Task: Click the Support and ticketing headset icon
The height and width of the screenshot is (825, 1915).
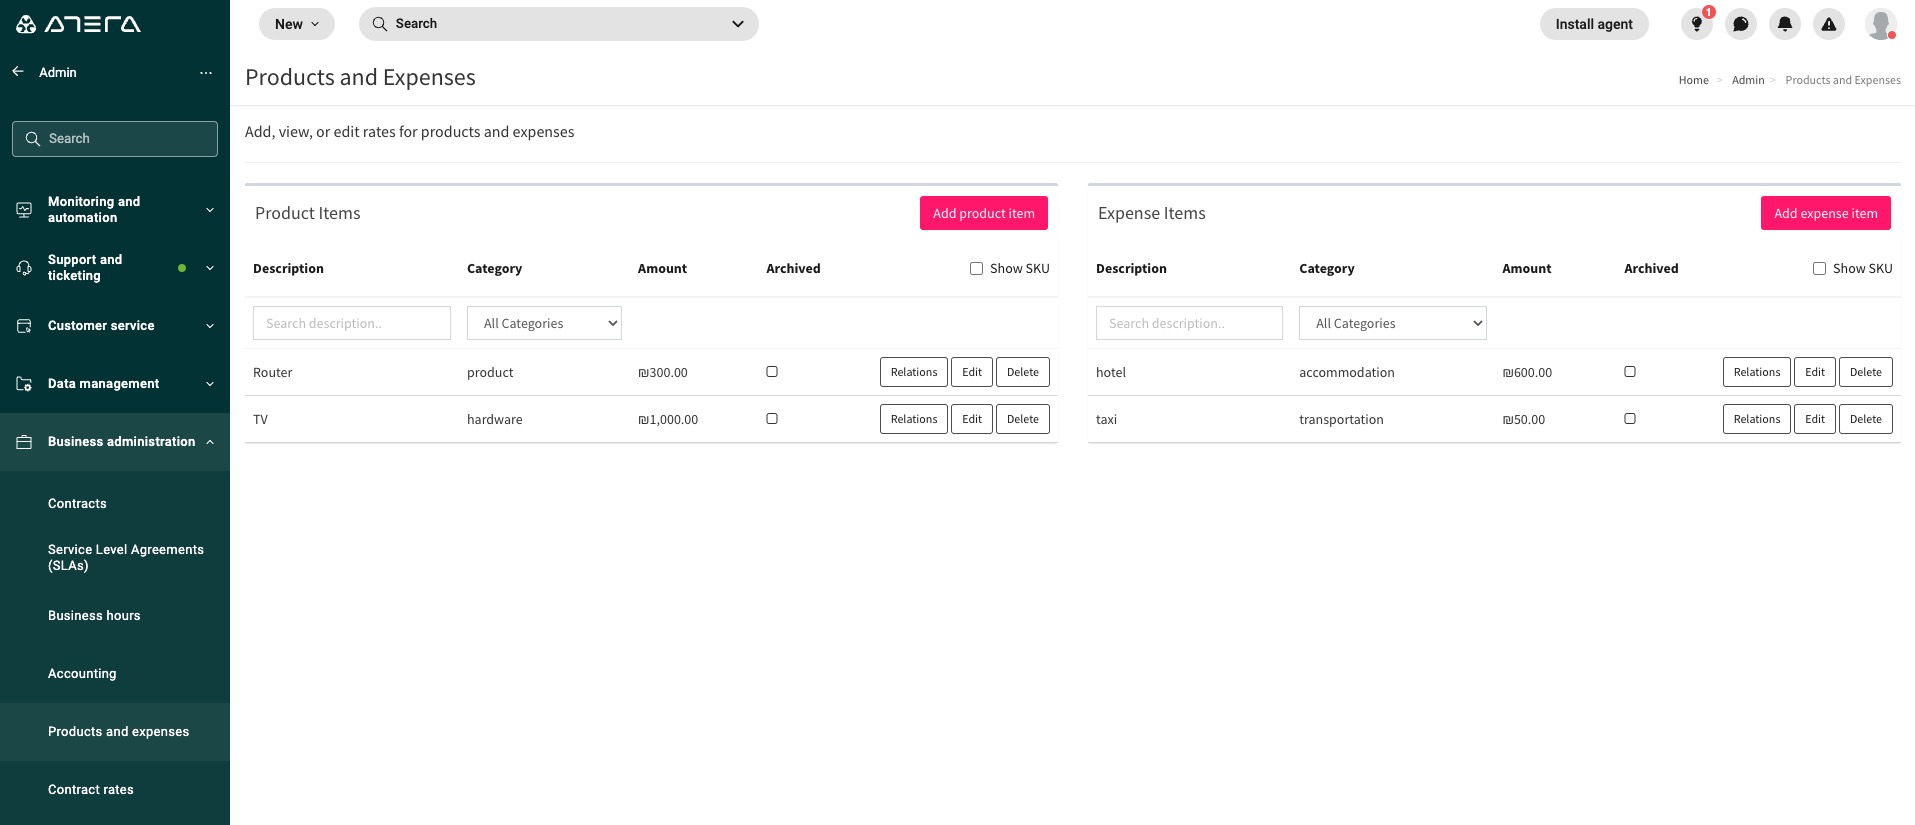Action: pyautogui.click(x=24, y=268)
